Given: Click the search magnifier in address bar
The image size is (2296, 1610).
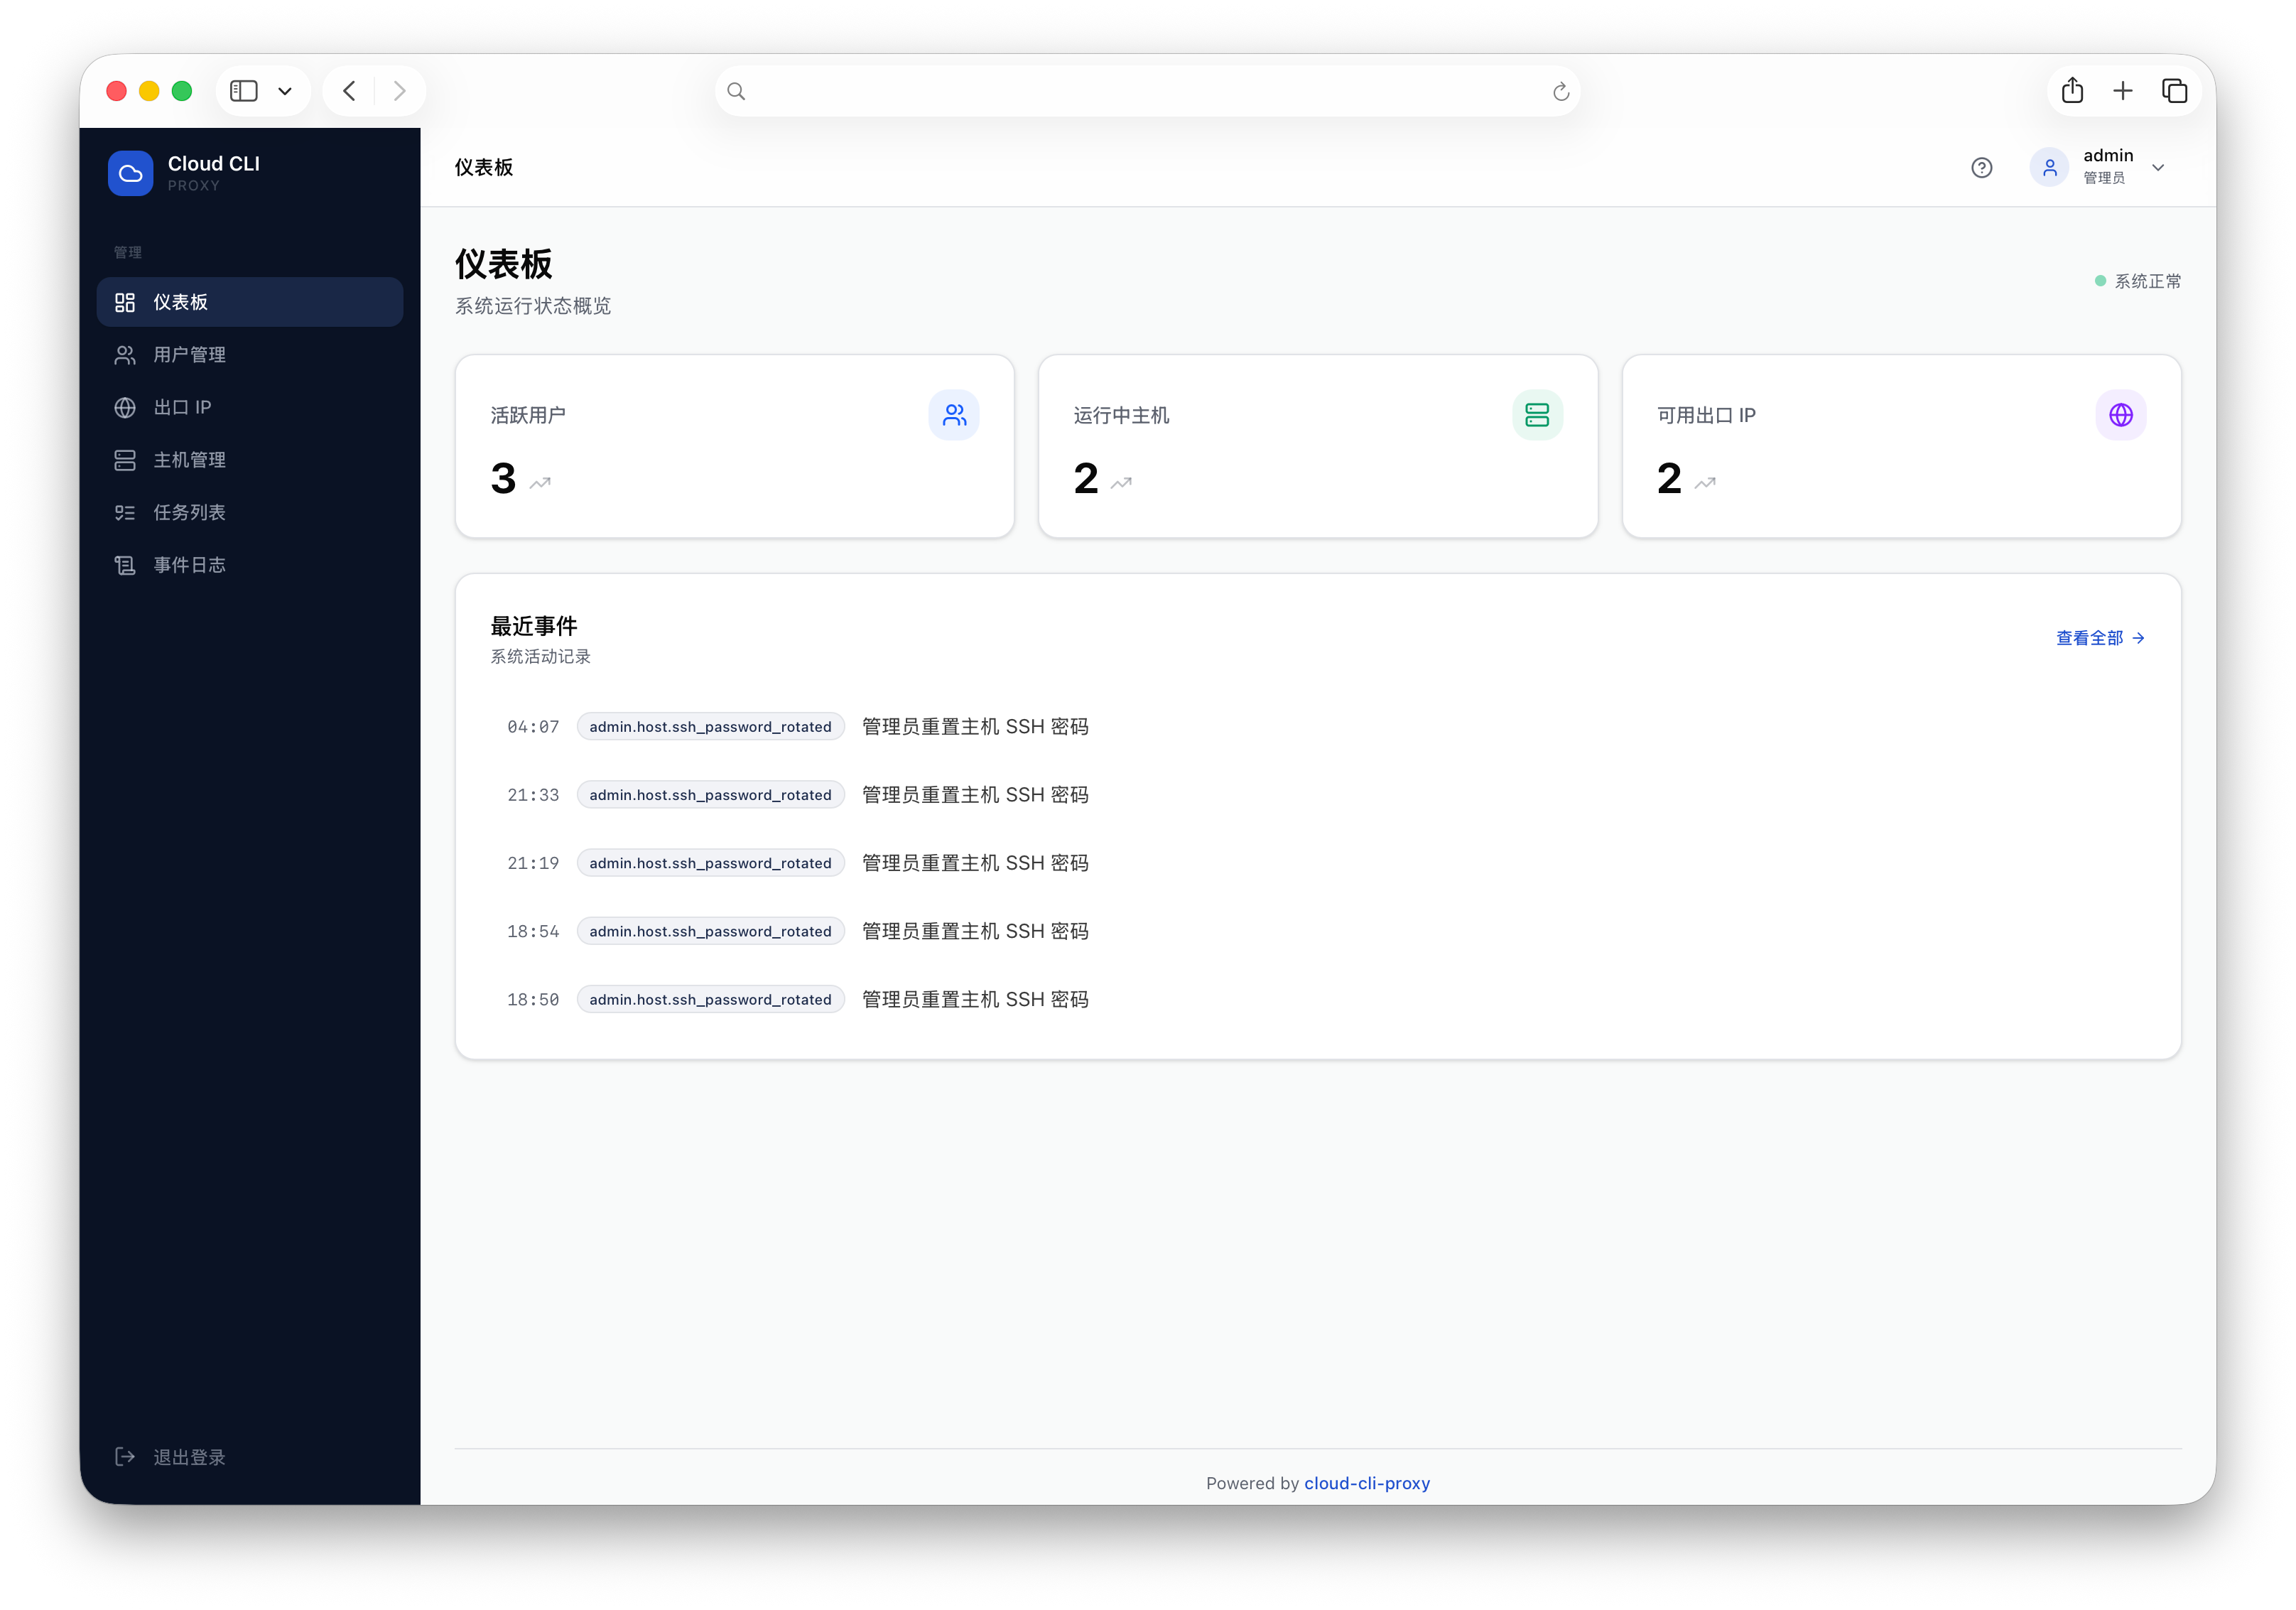Looking at the screenshot, I should [x=736, y=92].
